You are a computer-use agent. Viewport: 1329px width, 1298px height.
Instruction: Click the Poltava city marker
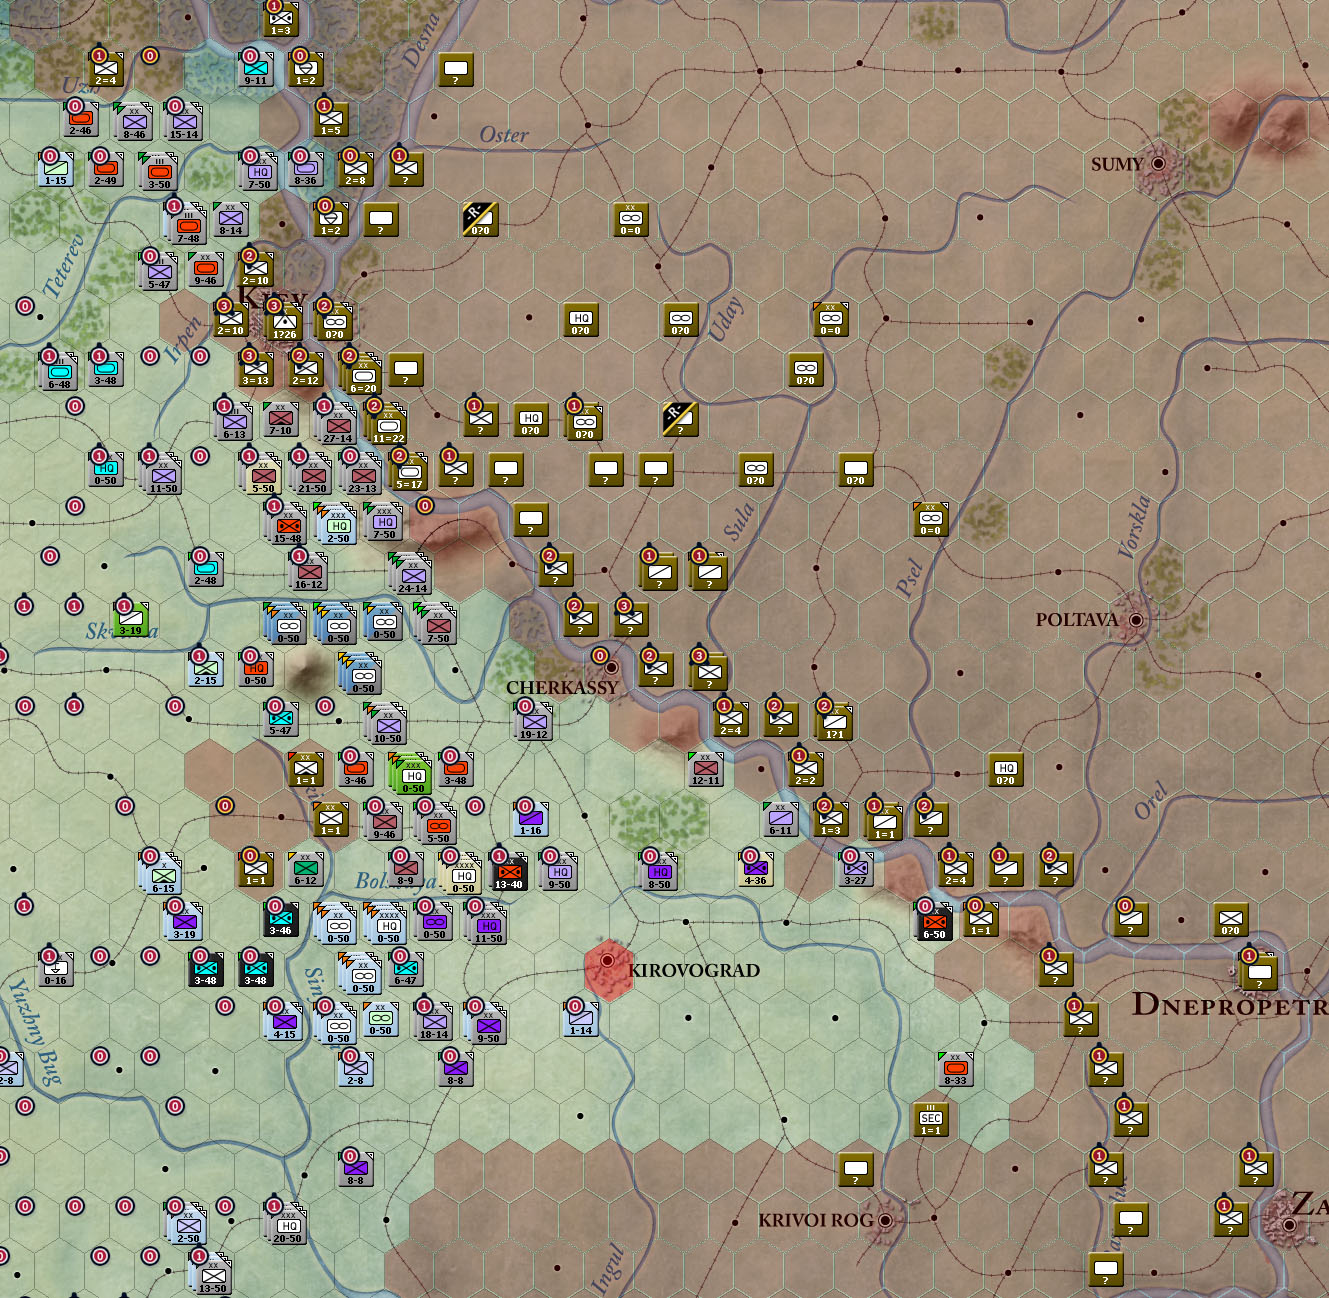tap(1136, 620)
